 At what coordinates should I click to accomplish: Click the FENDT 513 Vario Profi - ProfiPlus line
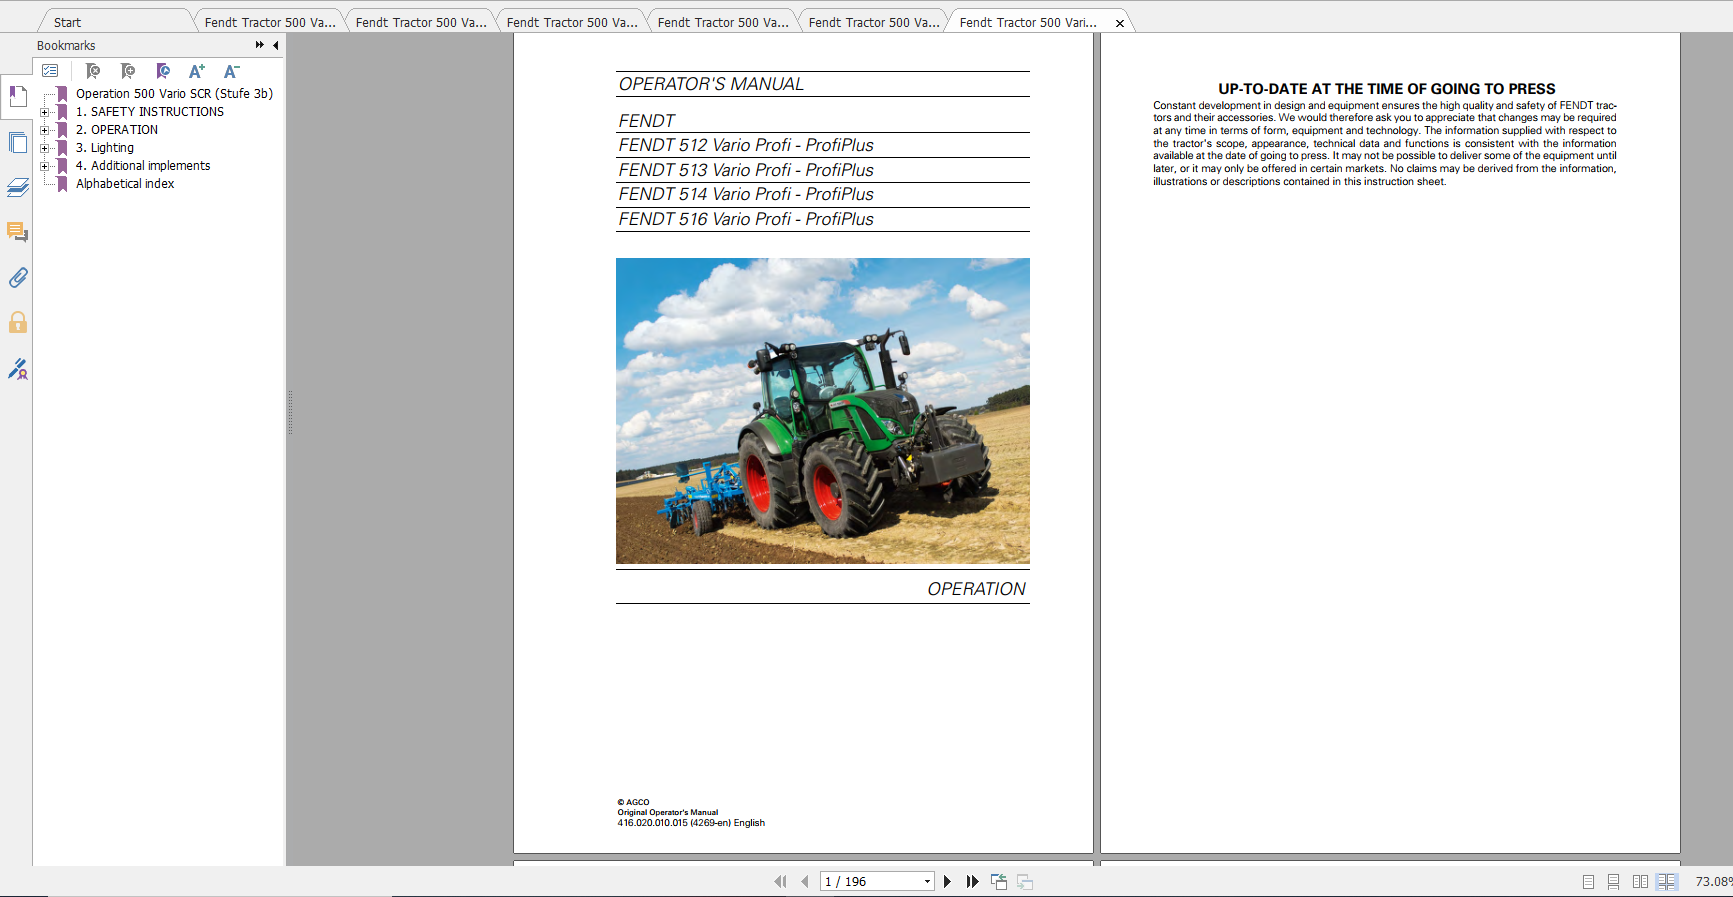click(746, 170)
